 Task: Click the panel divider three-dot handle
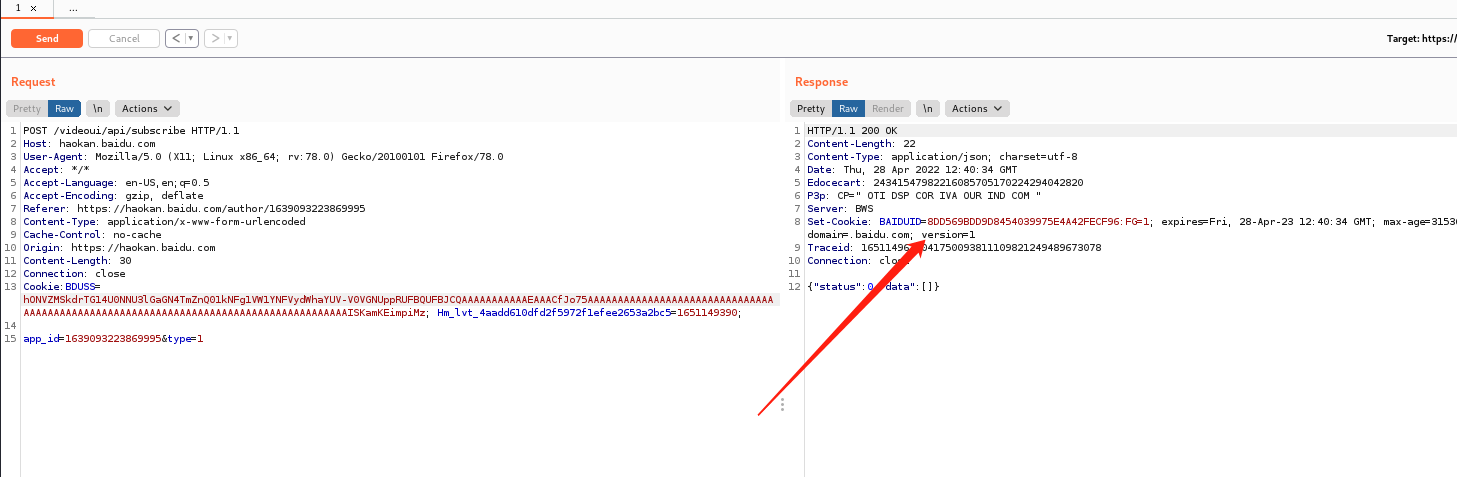click(x=782, y=404)
